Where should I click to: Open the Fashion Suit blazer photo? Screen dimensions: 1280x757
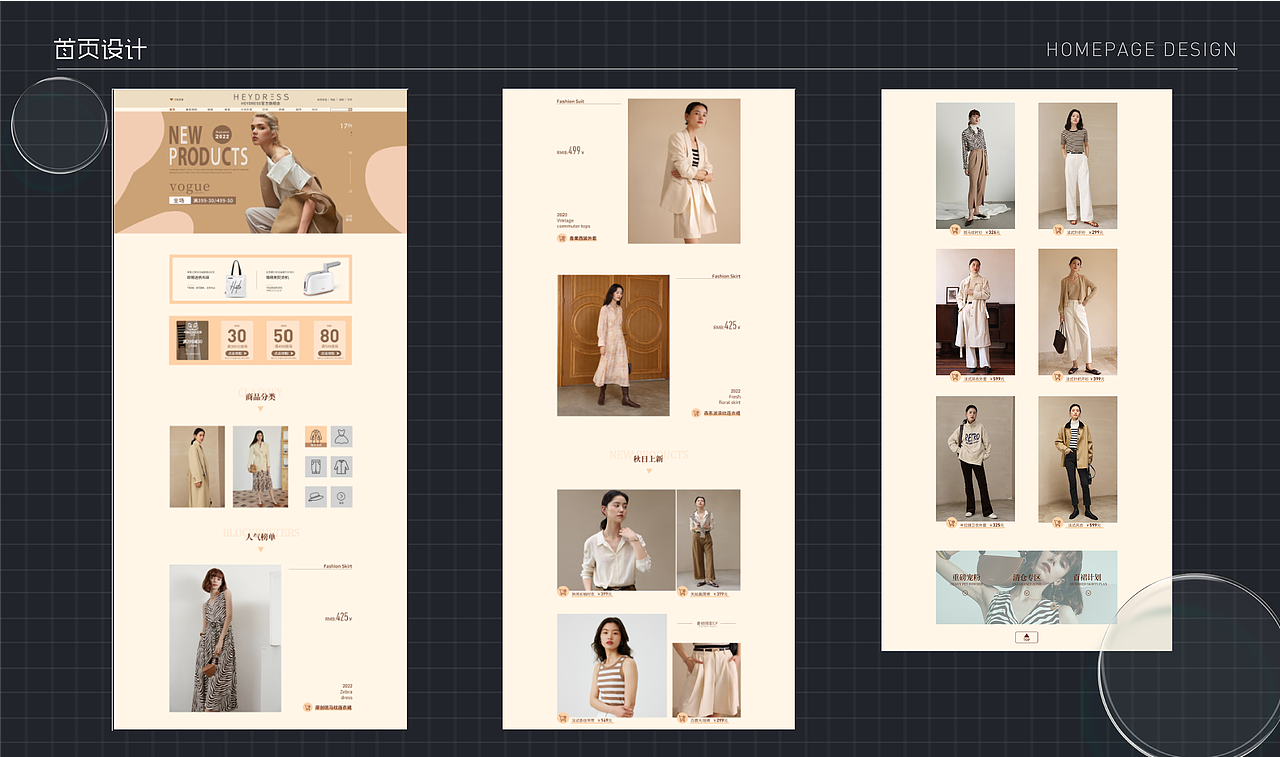point(684,171)
